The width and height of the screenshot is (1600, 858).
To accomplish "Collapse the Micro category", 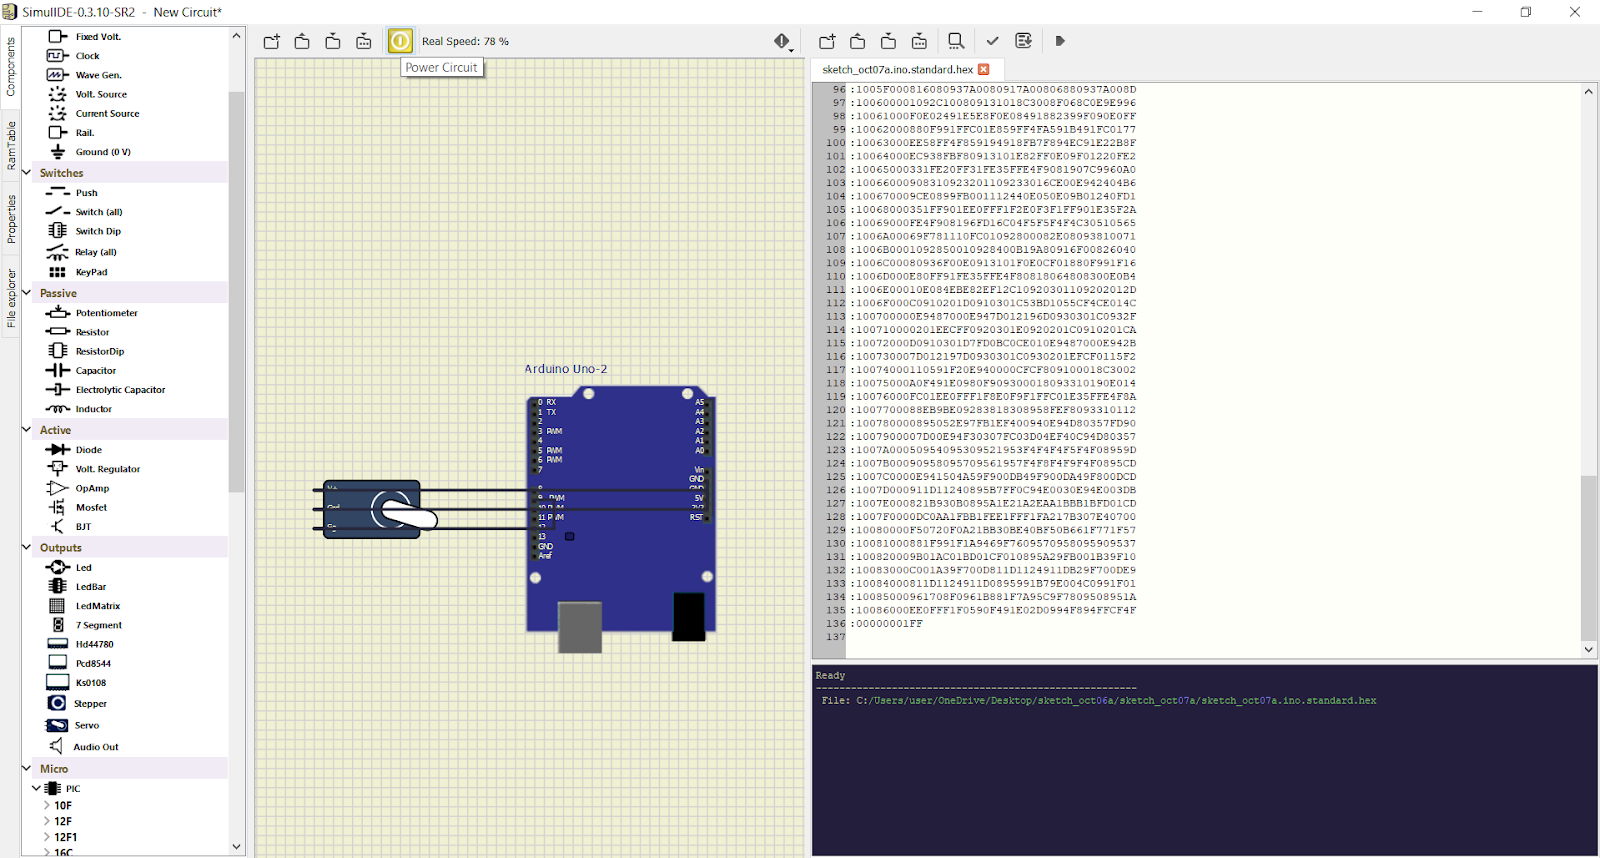I will [x=27, y=769].
